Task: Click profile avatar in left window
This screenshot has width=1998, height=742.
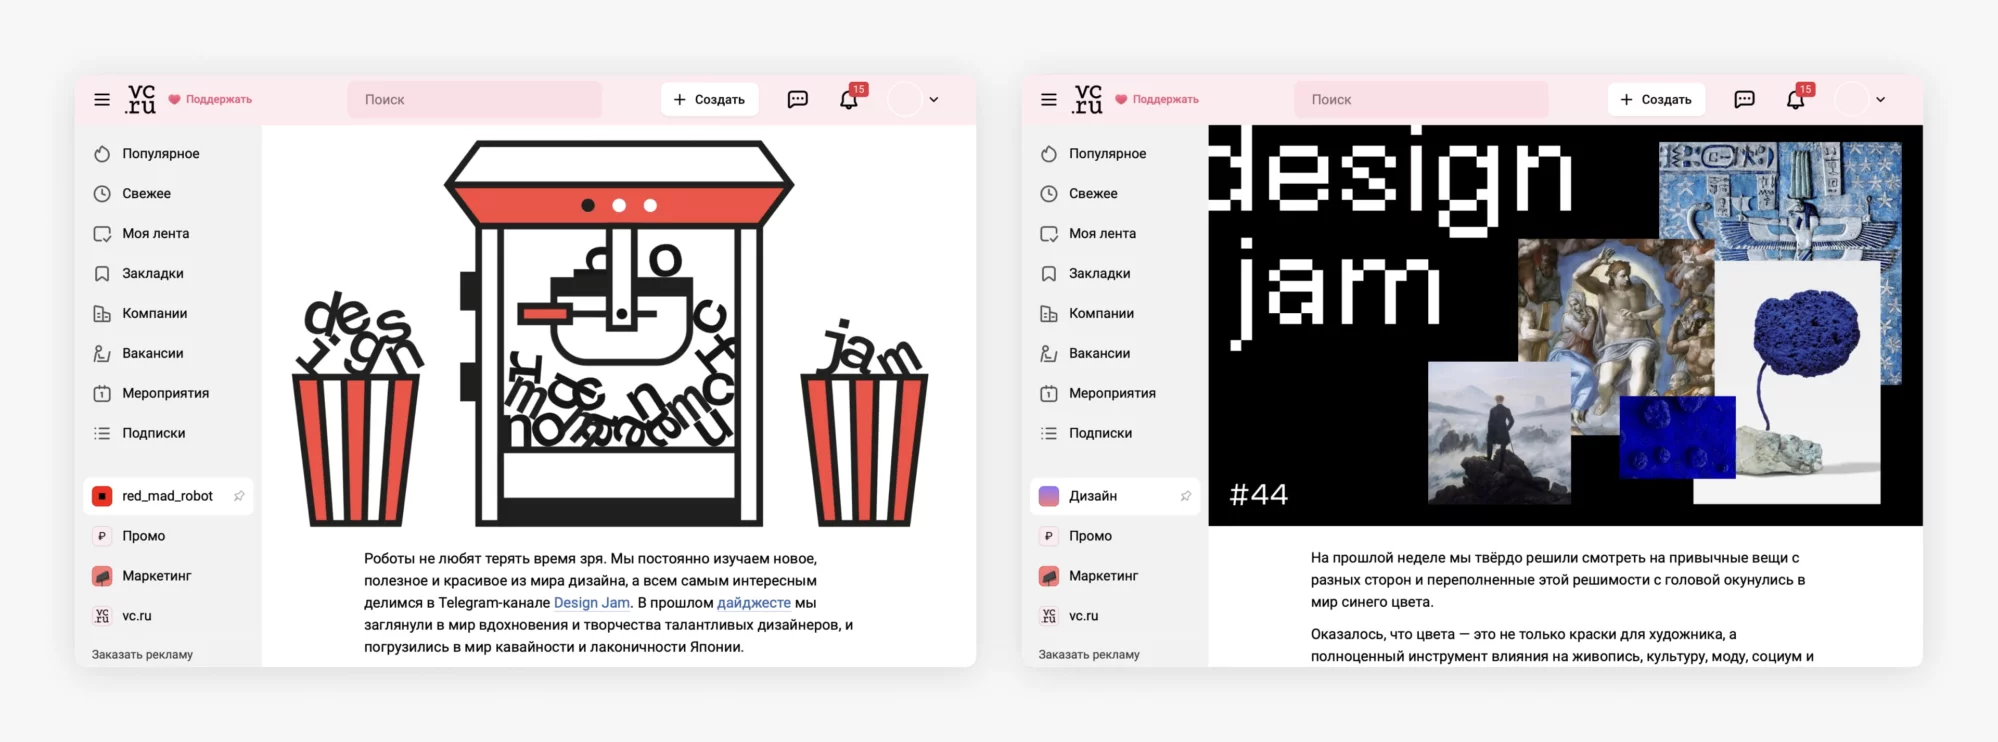Action: point(905,99)
